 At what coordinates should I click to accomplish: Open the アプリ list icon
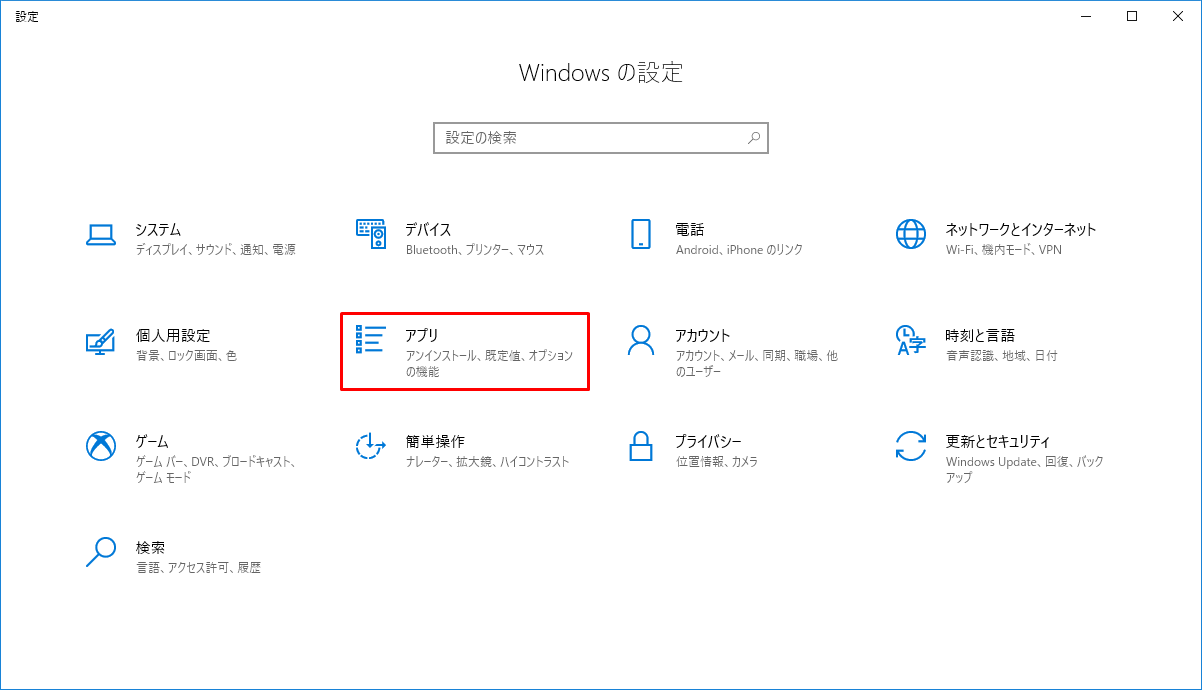tap(371, 340)
